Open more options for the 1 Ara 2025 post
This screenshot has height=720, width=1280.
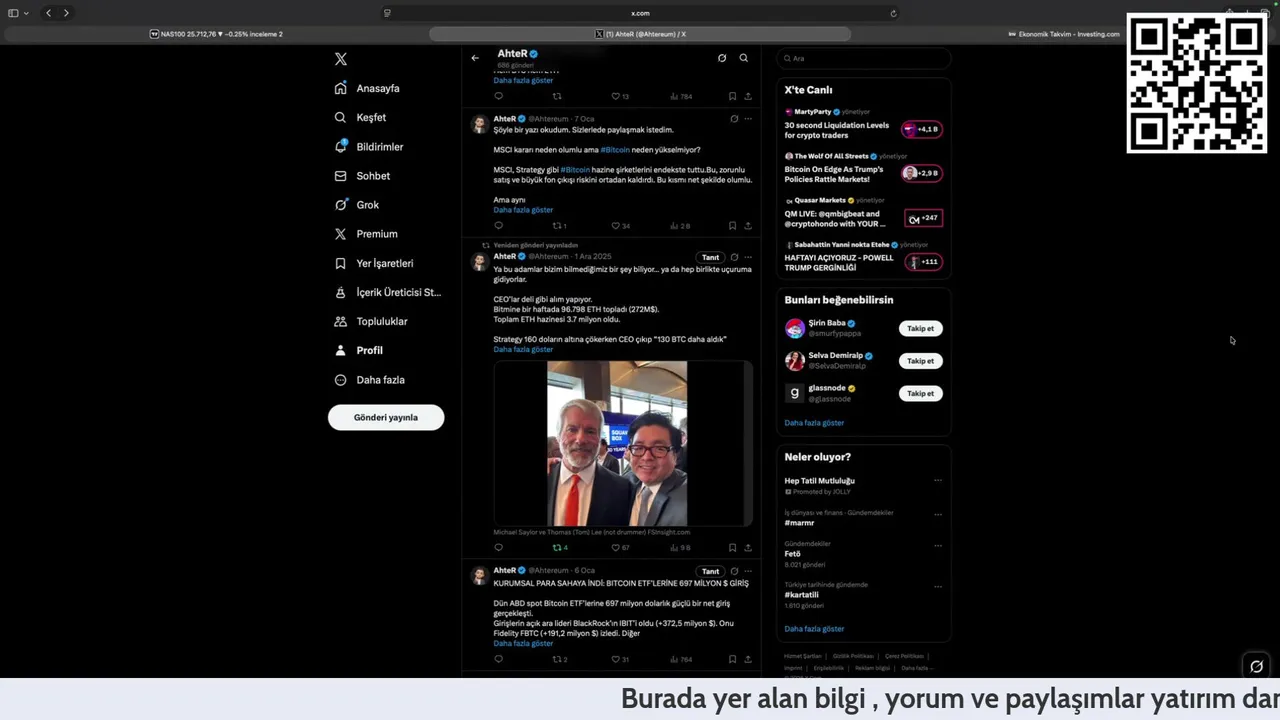pyautogui.click(x=747, y=257)
